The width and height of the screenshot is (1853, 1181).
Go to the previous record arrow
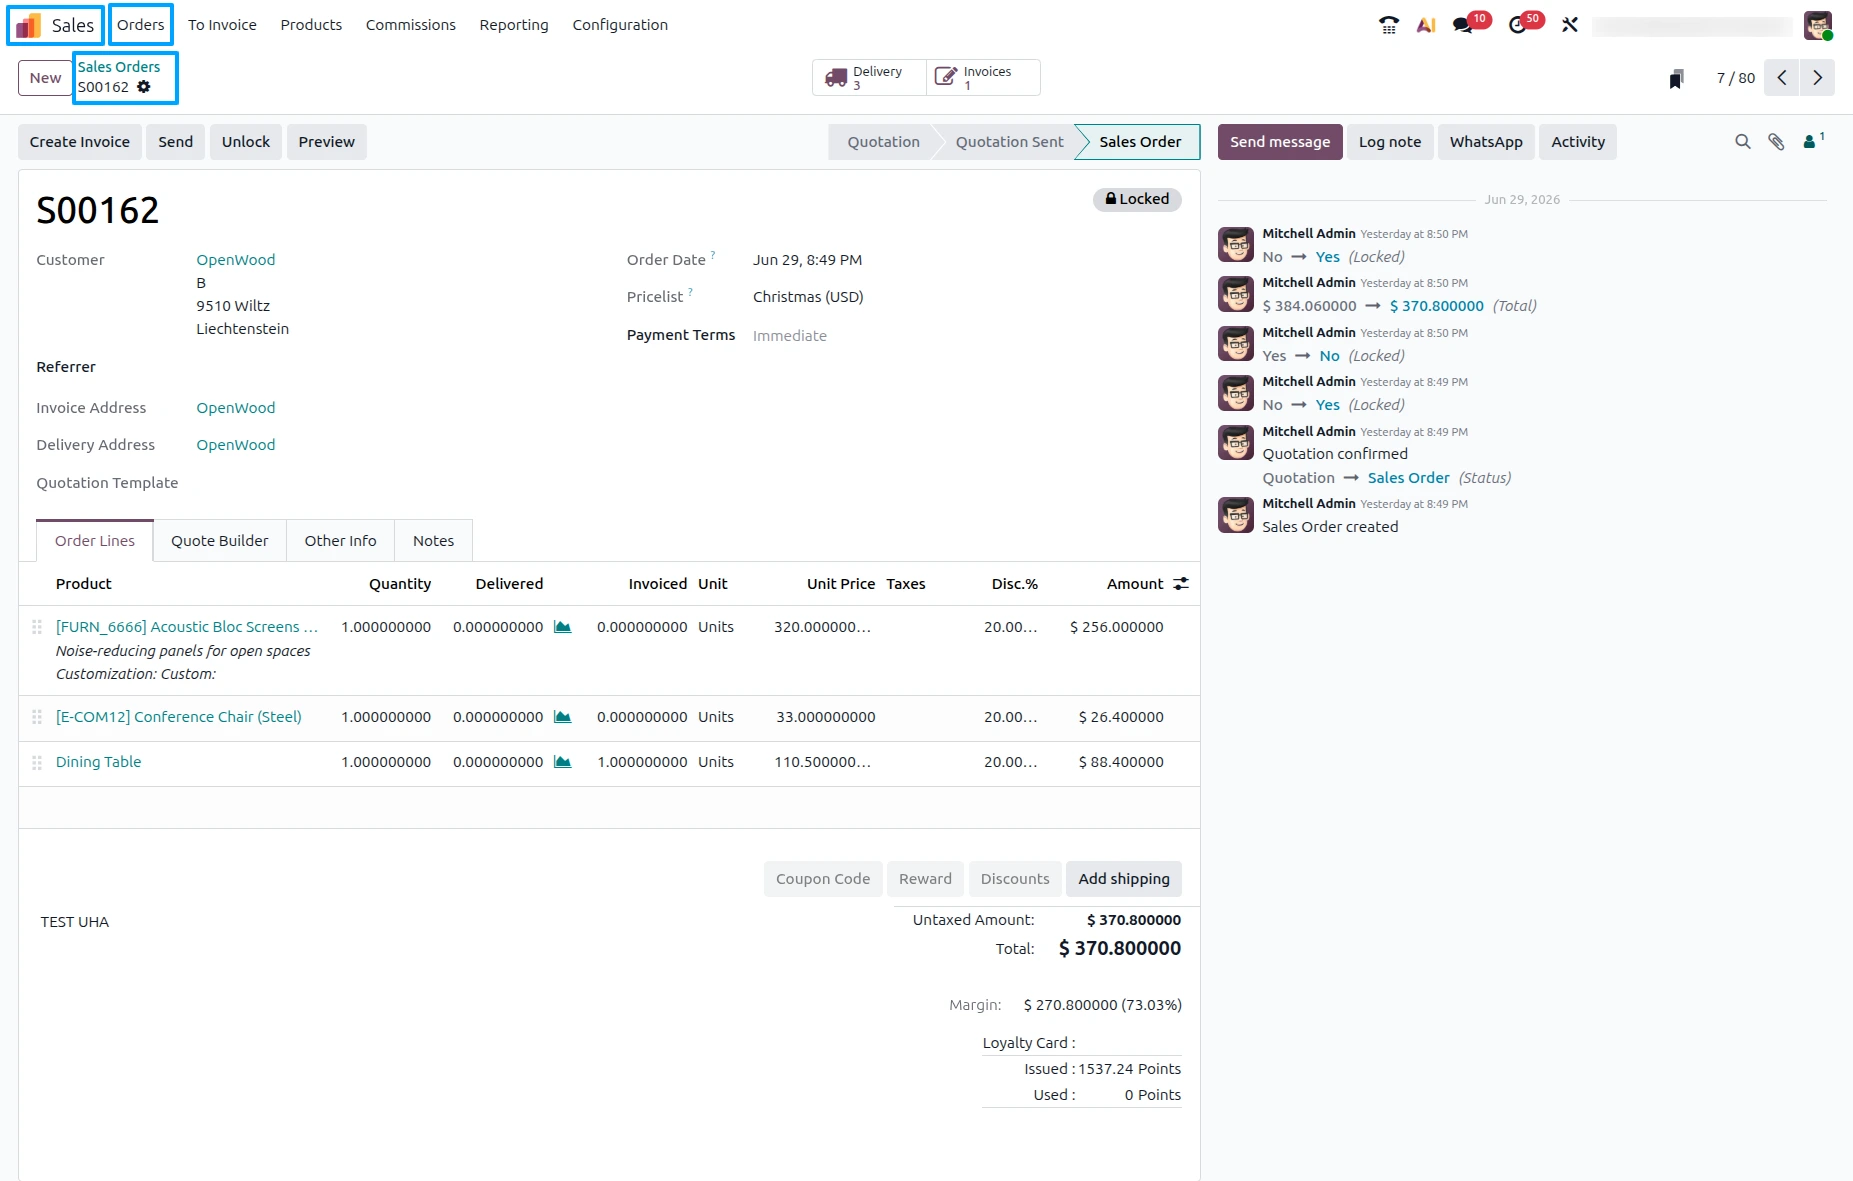pyautogui.click(x=1782, y=78)
